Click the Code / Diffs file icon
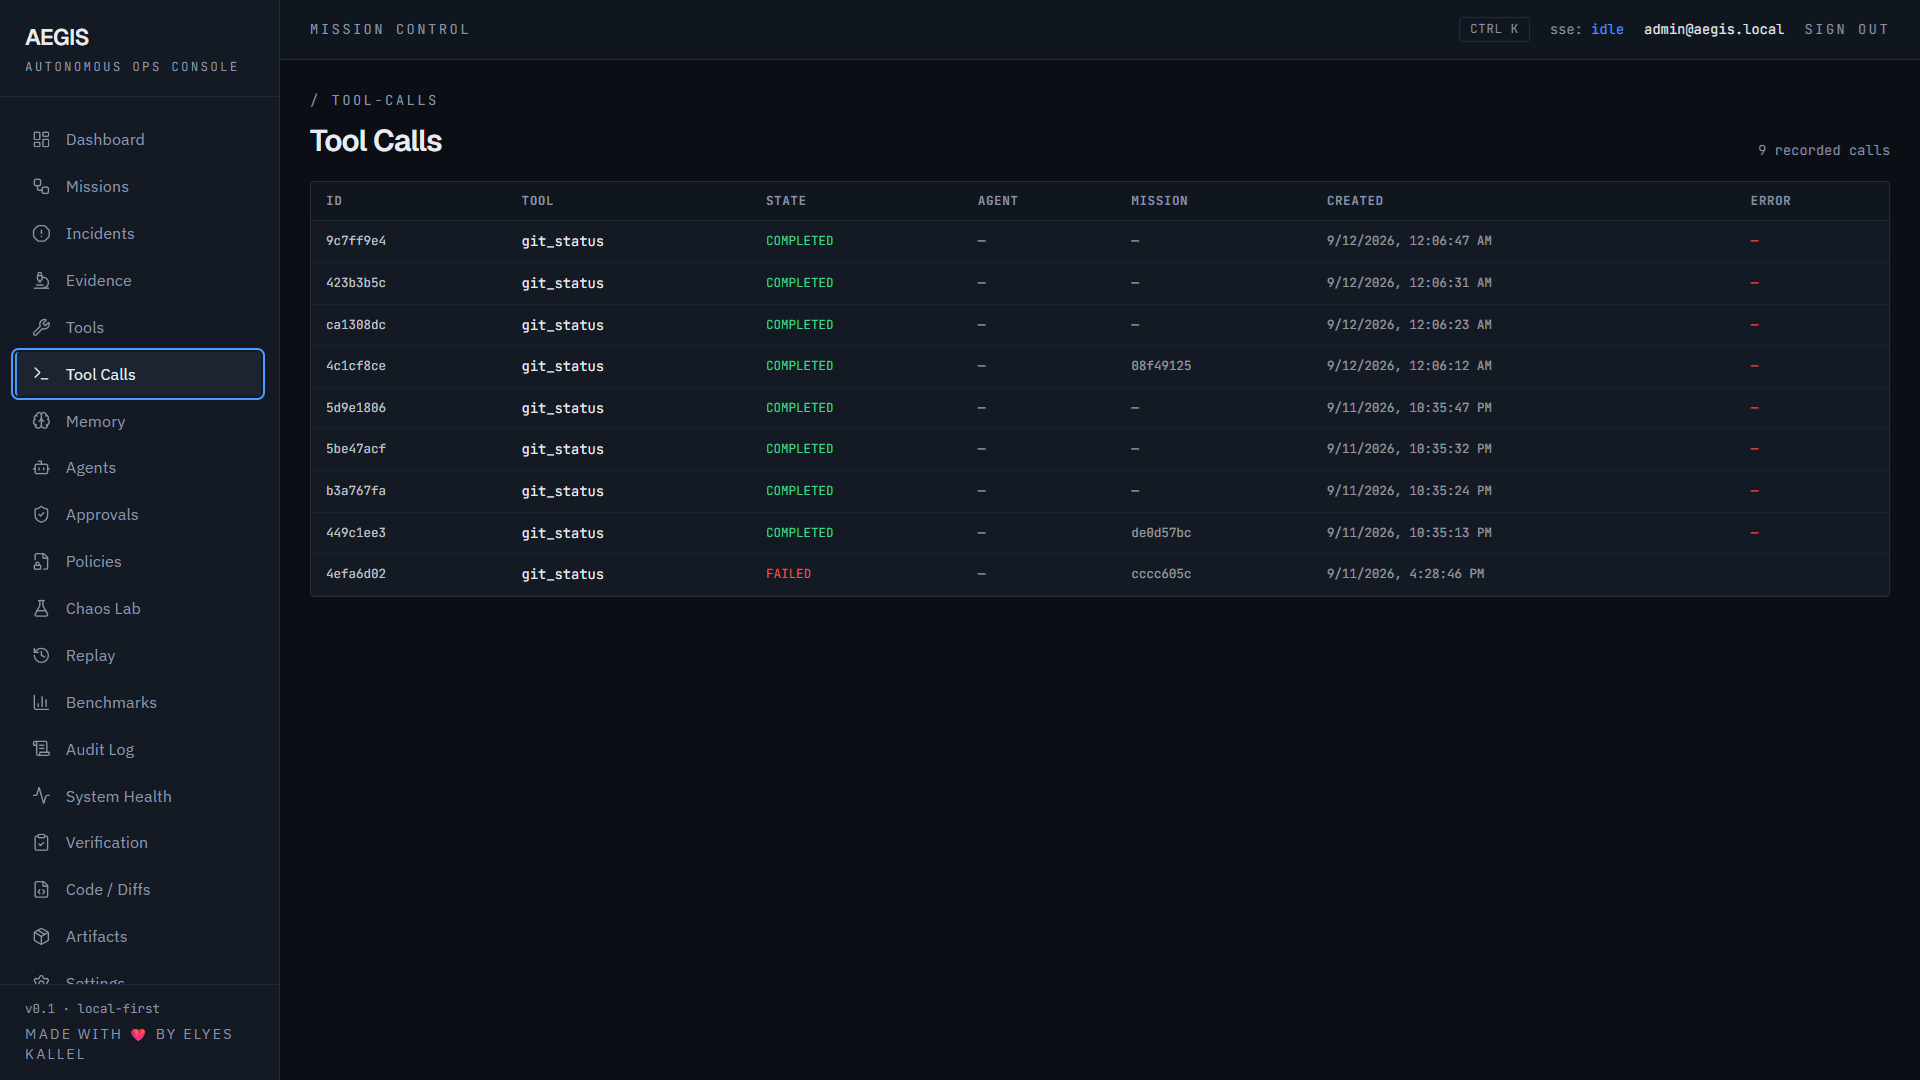The height and width of the screenshot is (1080, 1920). pos(41,890)
